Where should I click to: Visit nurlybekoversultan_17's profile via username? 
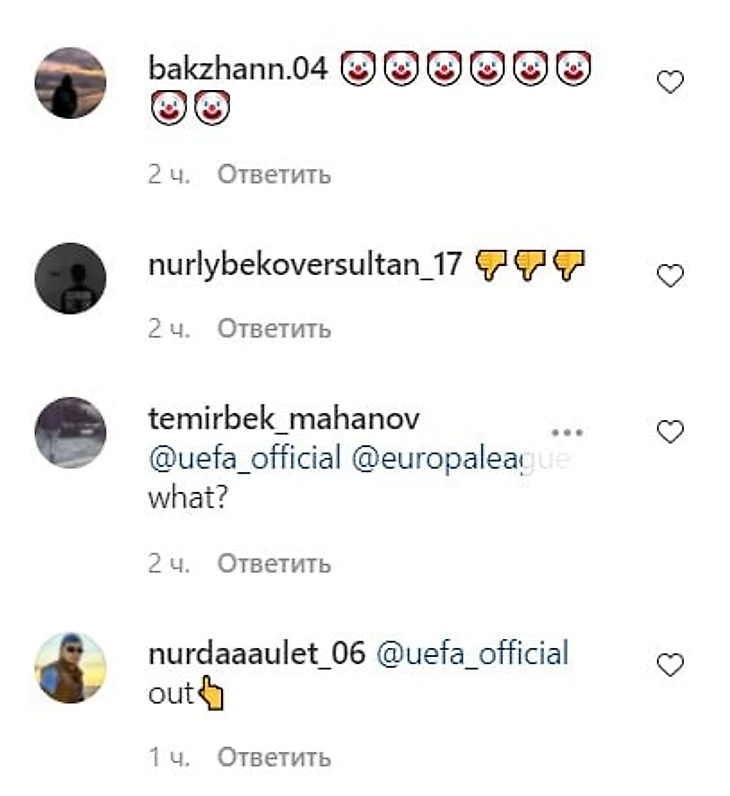click(x=305, y=264)
